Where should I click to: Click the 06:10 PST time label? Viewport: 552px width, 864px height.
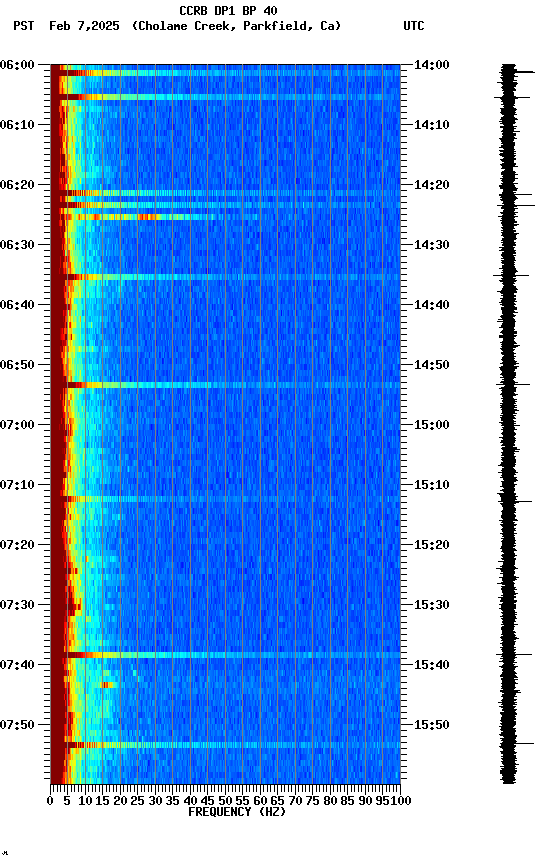(17, 125)
